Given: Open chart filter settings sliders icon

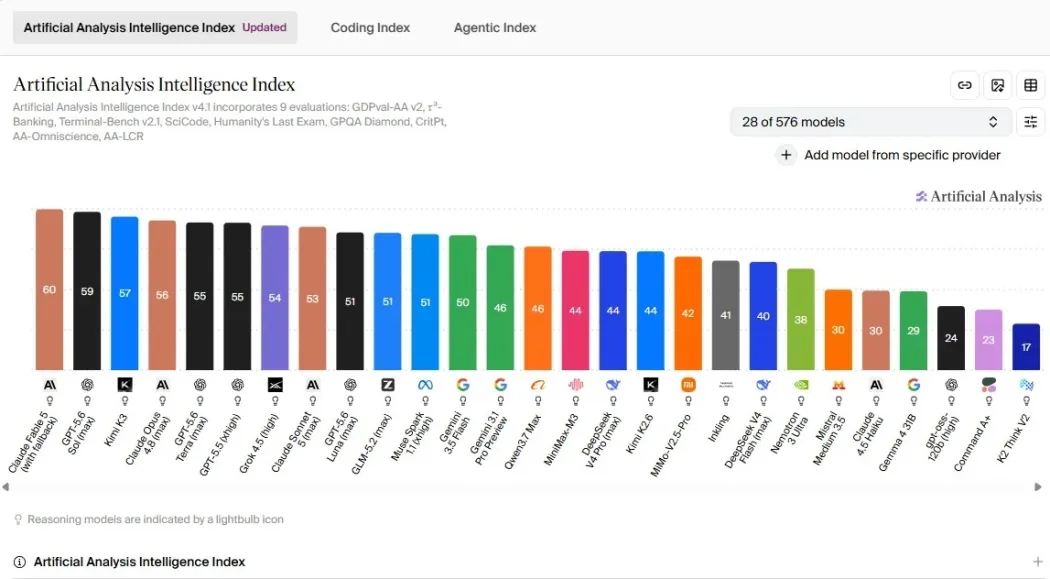Looking at the screenshot, I should coord(1031,122).
